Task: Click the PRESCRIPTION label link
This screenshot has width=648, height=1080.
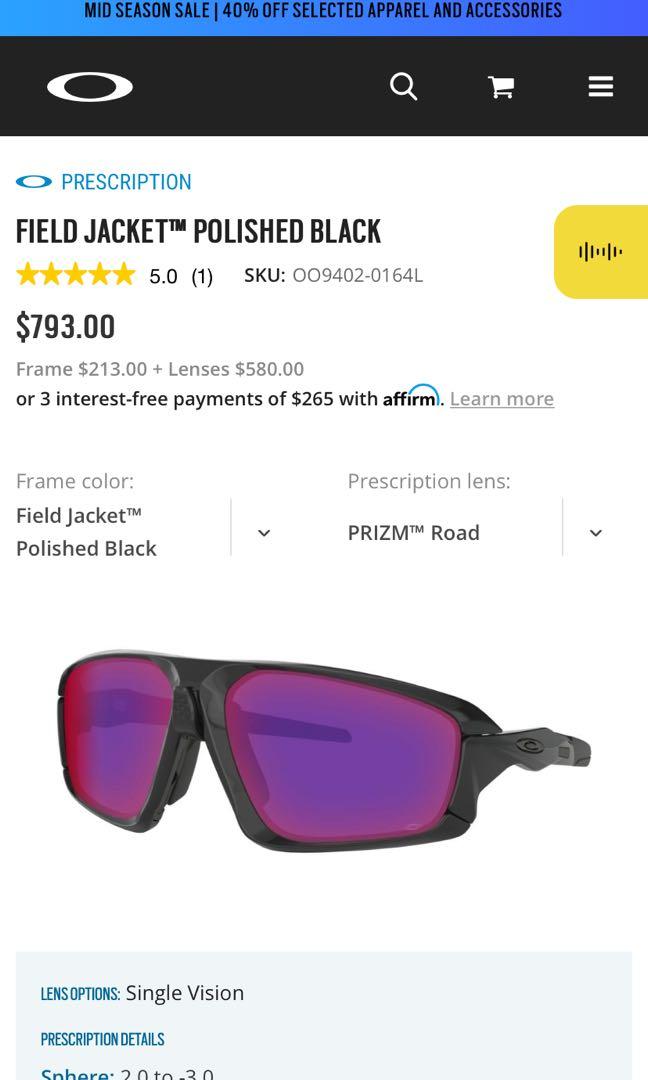Action: (x=126, y=182)
